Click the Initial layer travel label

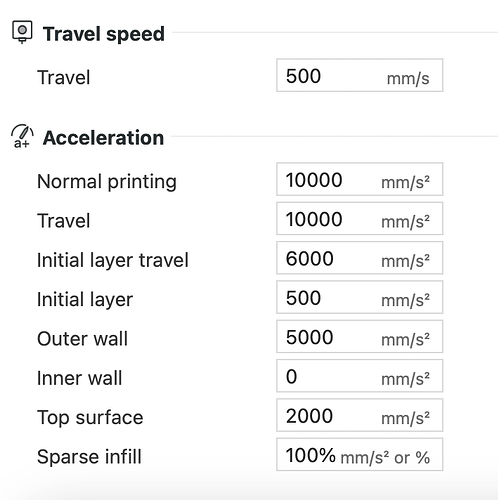click(x=113, y=261)
